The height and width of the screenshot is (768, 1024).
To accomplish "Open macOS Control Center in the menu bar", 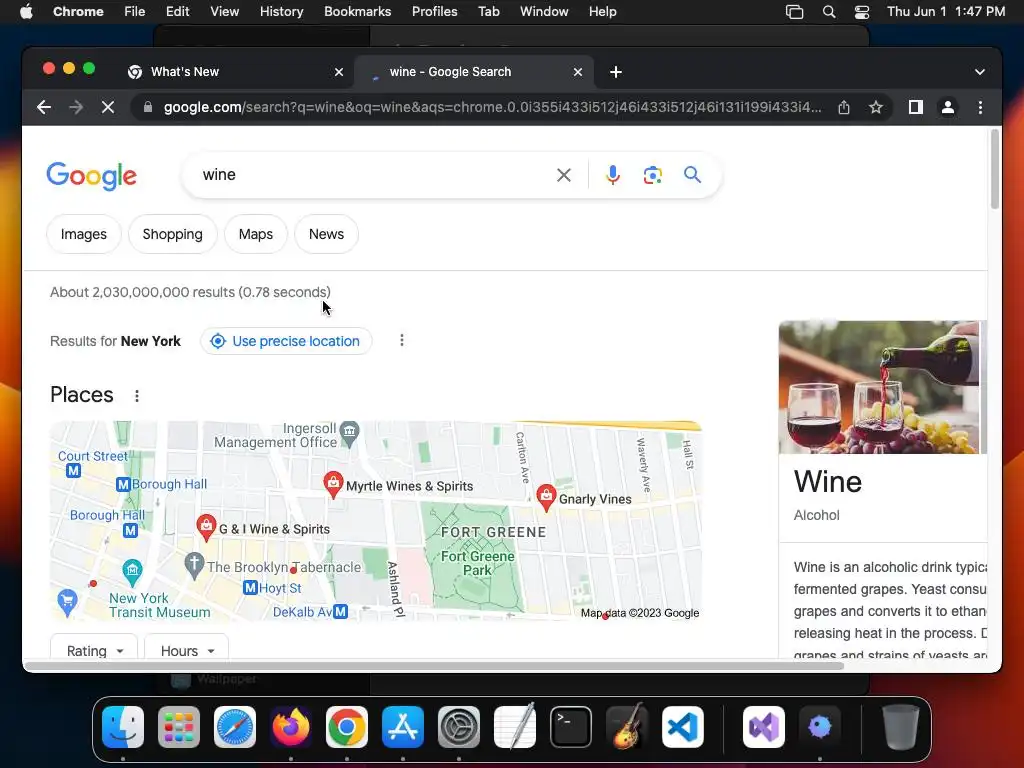I will pos(861,12).
